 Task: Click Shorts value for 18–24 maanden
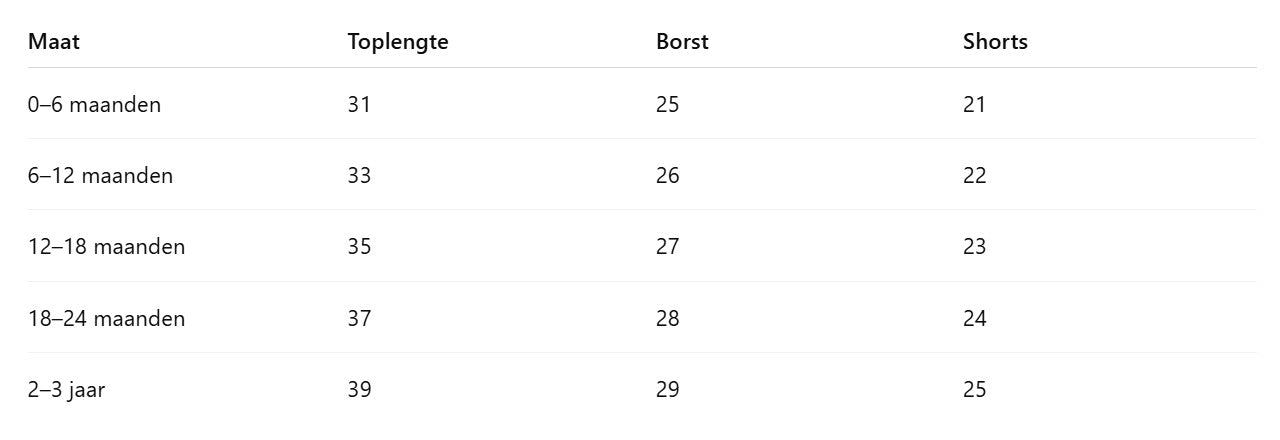point(974,319)
